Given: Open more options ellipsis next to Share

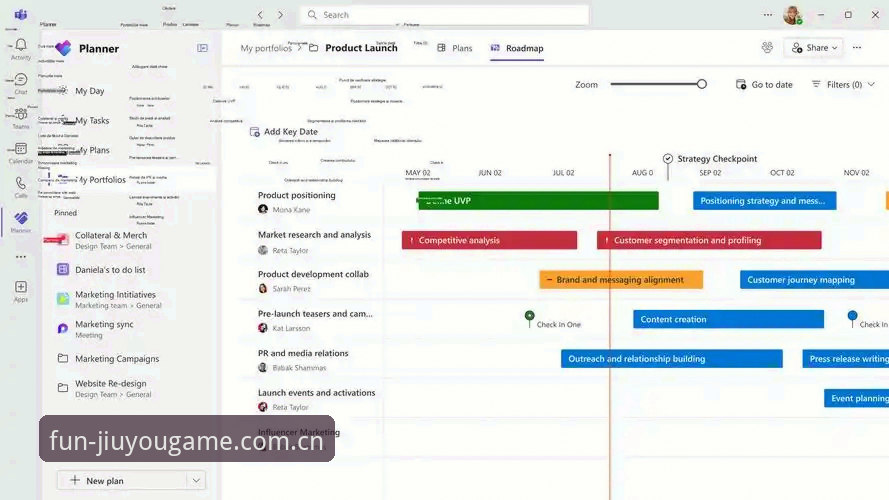Looking at the screenshot, I should pyautogui.click(x=857, y=48).
